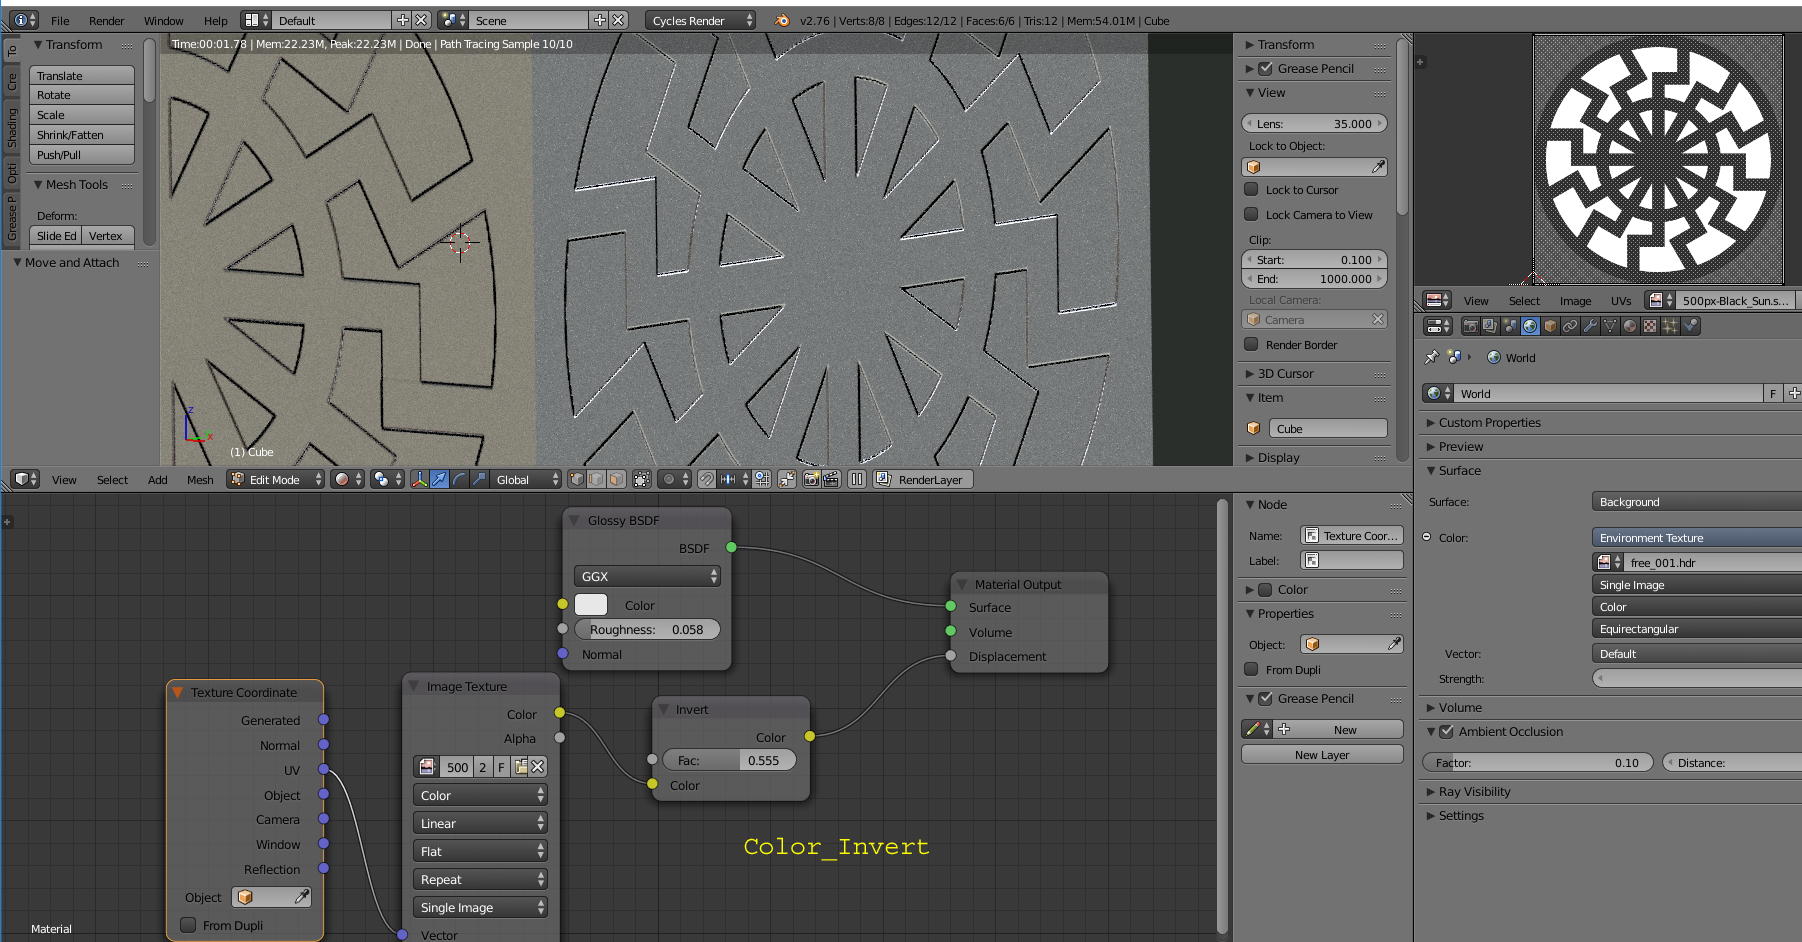
Task: Unlink image with X in Image Texture node
Action: pyautogui.click(x=538, y=767)
